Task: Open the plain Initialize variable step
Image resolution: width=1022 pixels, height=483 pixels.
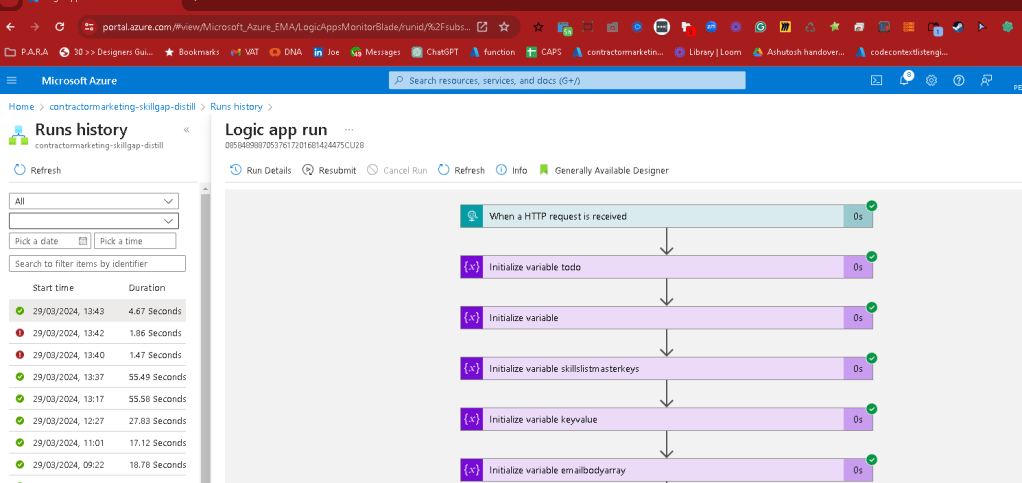Action: tap(666, 317)
